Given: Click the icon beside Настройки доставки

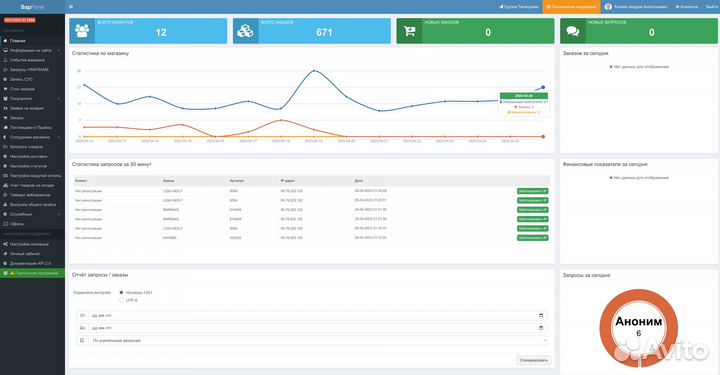Looking at the screenshot, I should (x=6, y=157).
